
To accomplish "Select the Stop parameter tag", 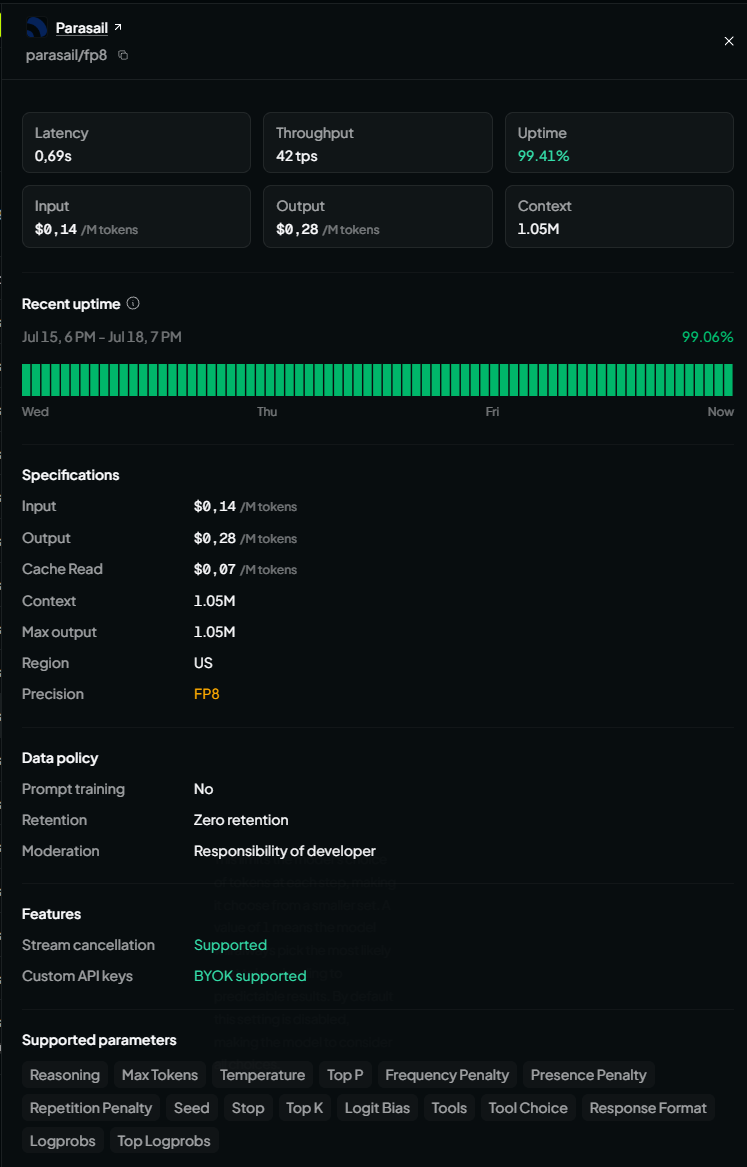I will pos(248,1108).
